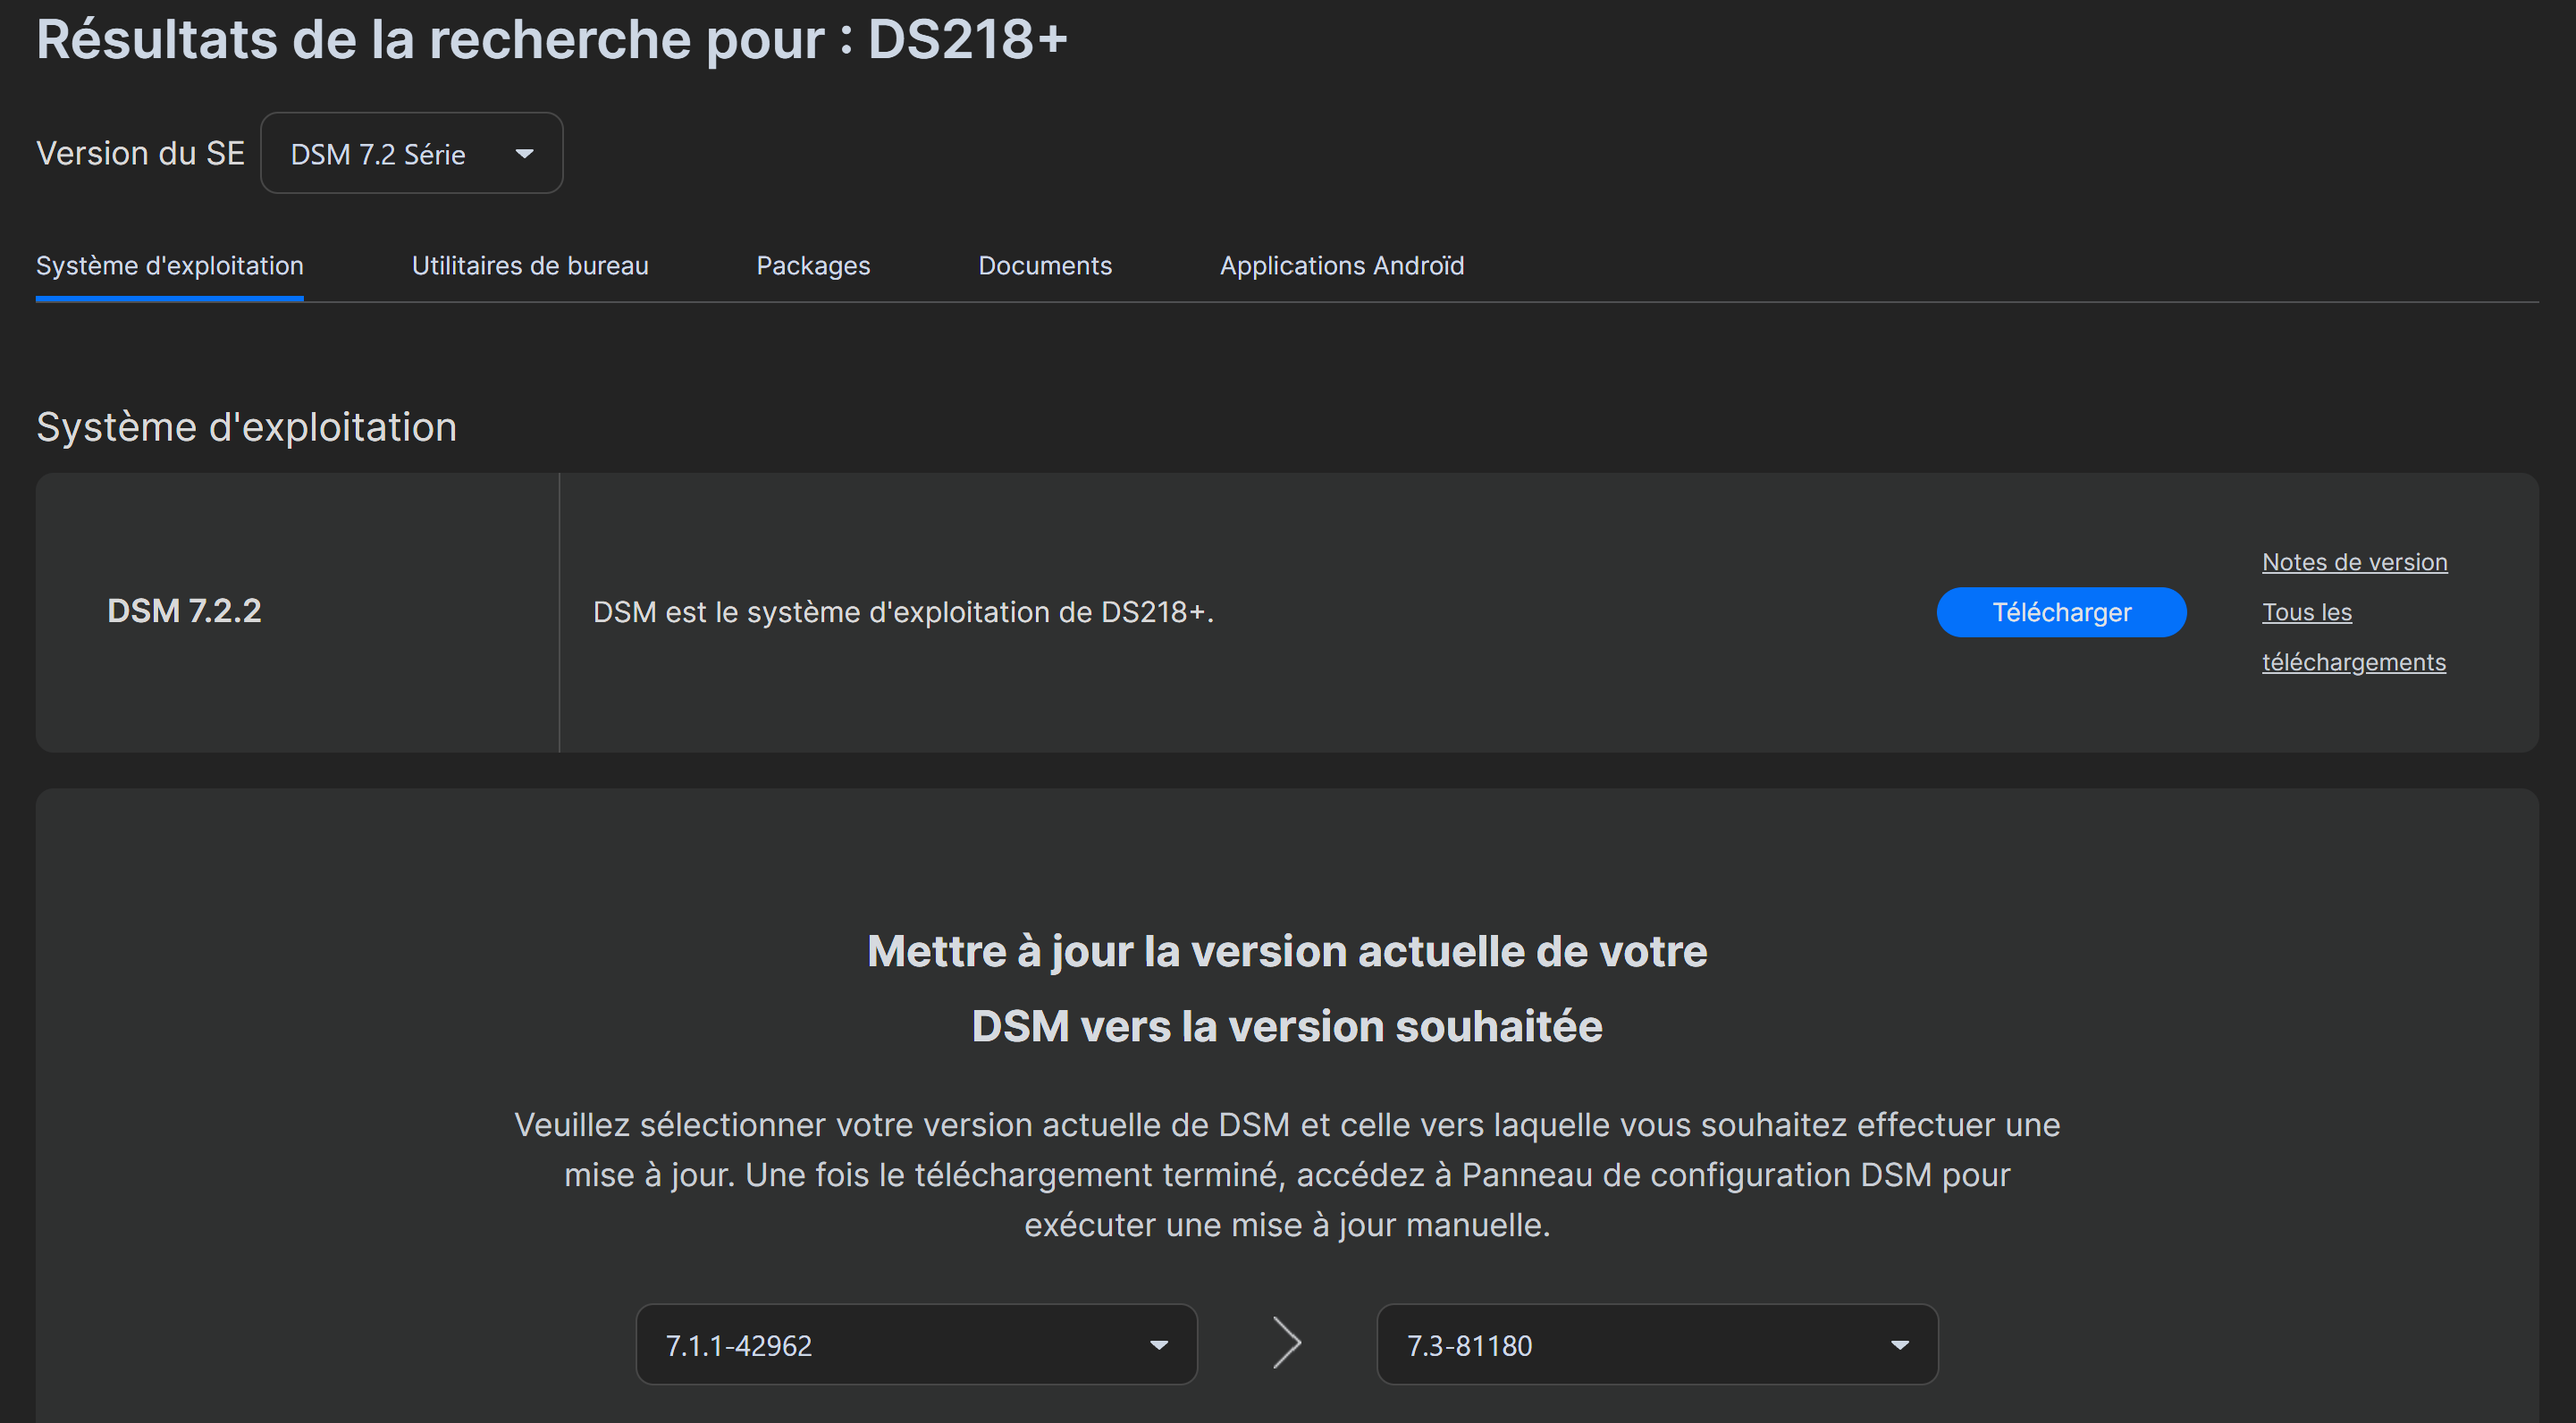The image size is (2576, 1423).
Task: Expand the current version 7.1.1-42962 dropdown
Action: [915, 1344]
